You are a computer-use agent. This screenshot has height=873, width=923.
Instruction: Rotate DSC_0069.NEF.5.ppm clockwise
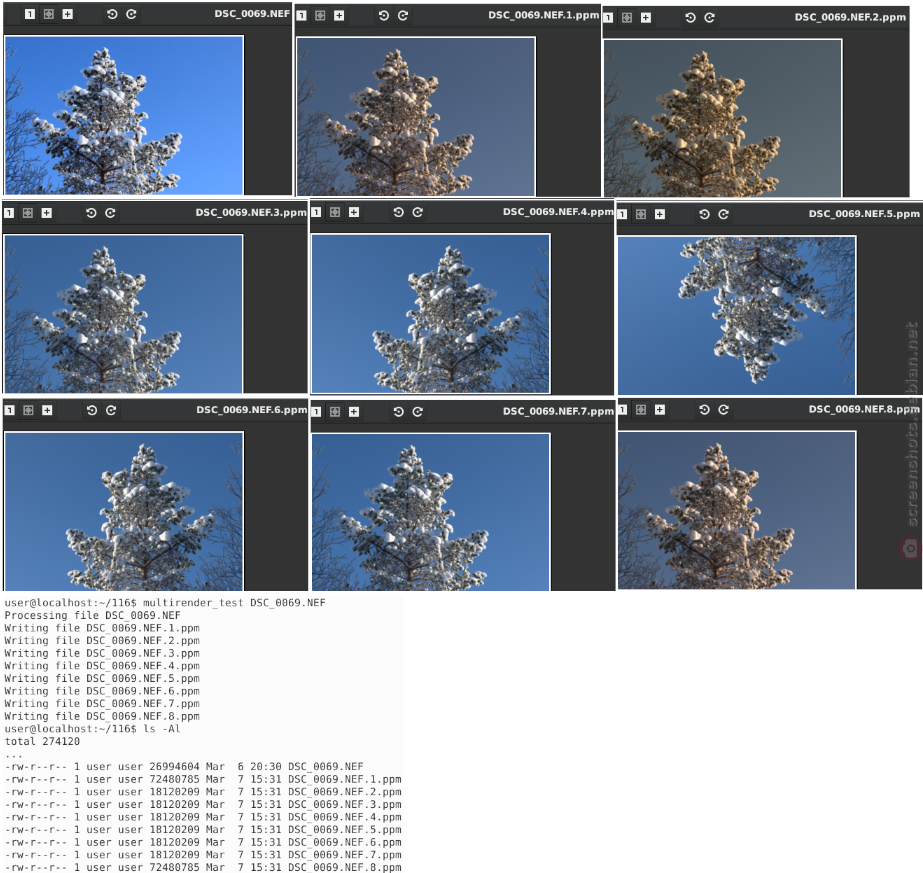[723, 214]
